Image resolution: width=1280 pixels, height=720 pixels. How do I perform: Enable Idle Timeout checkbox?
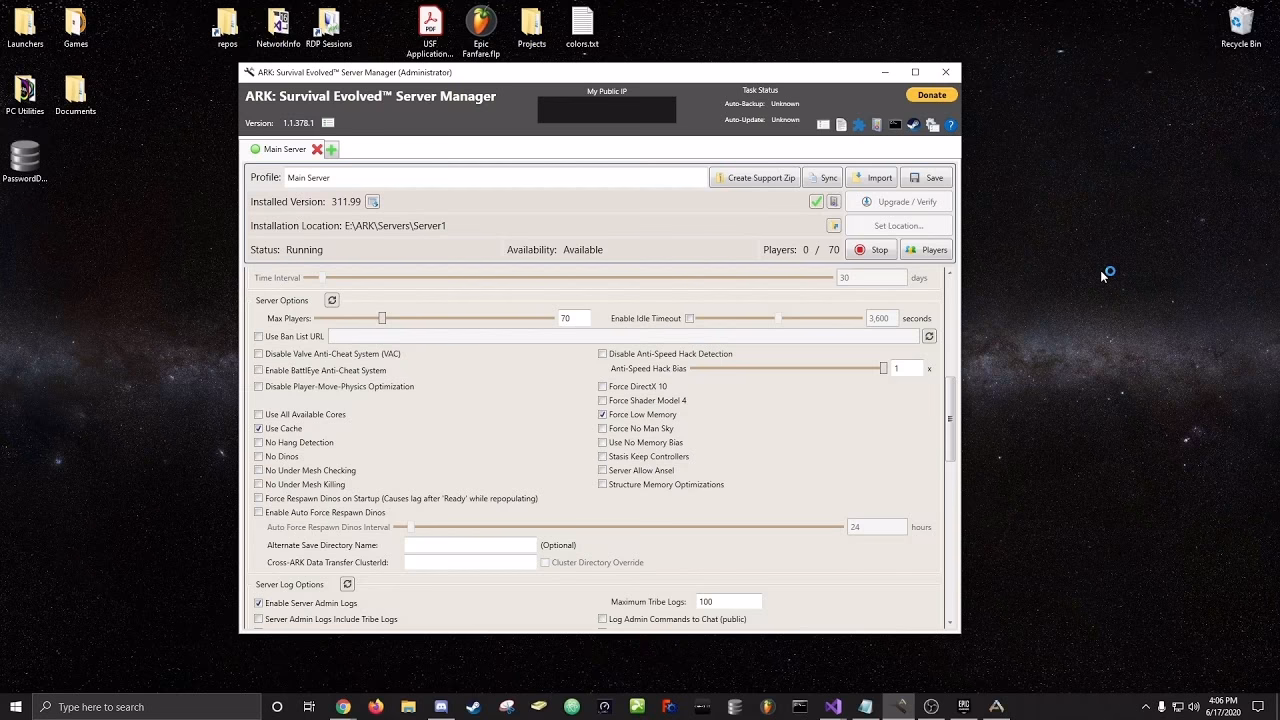point(689,319)
